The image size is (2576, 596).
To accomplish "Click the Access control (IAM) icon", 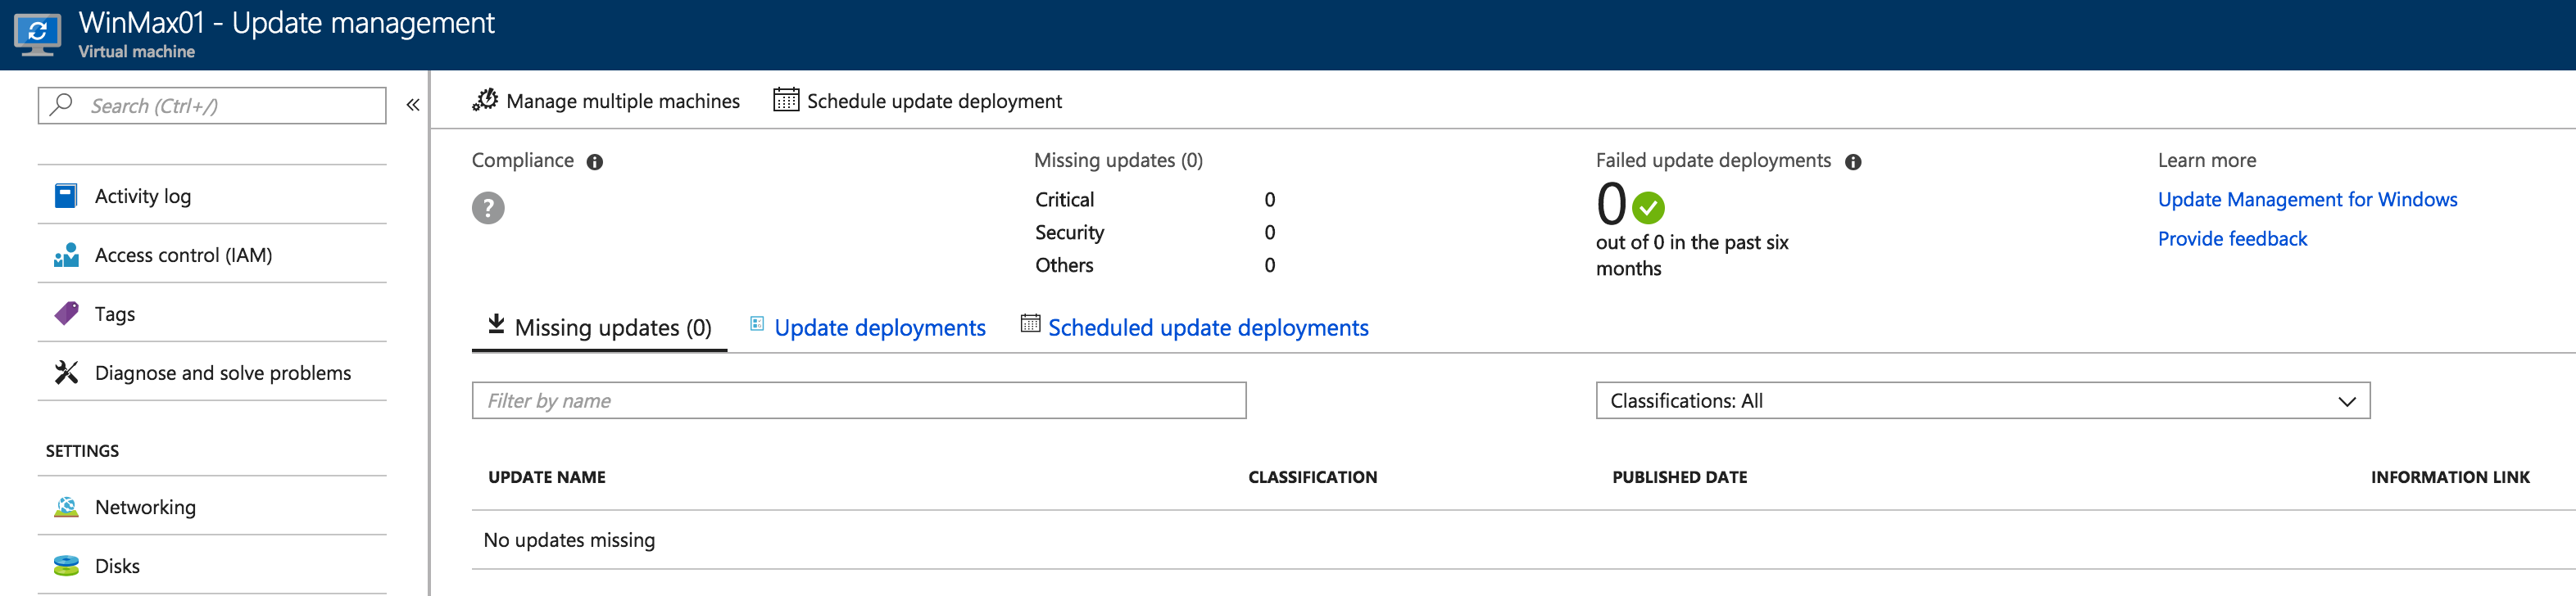I will pos(66,255).
